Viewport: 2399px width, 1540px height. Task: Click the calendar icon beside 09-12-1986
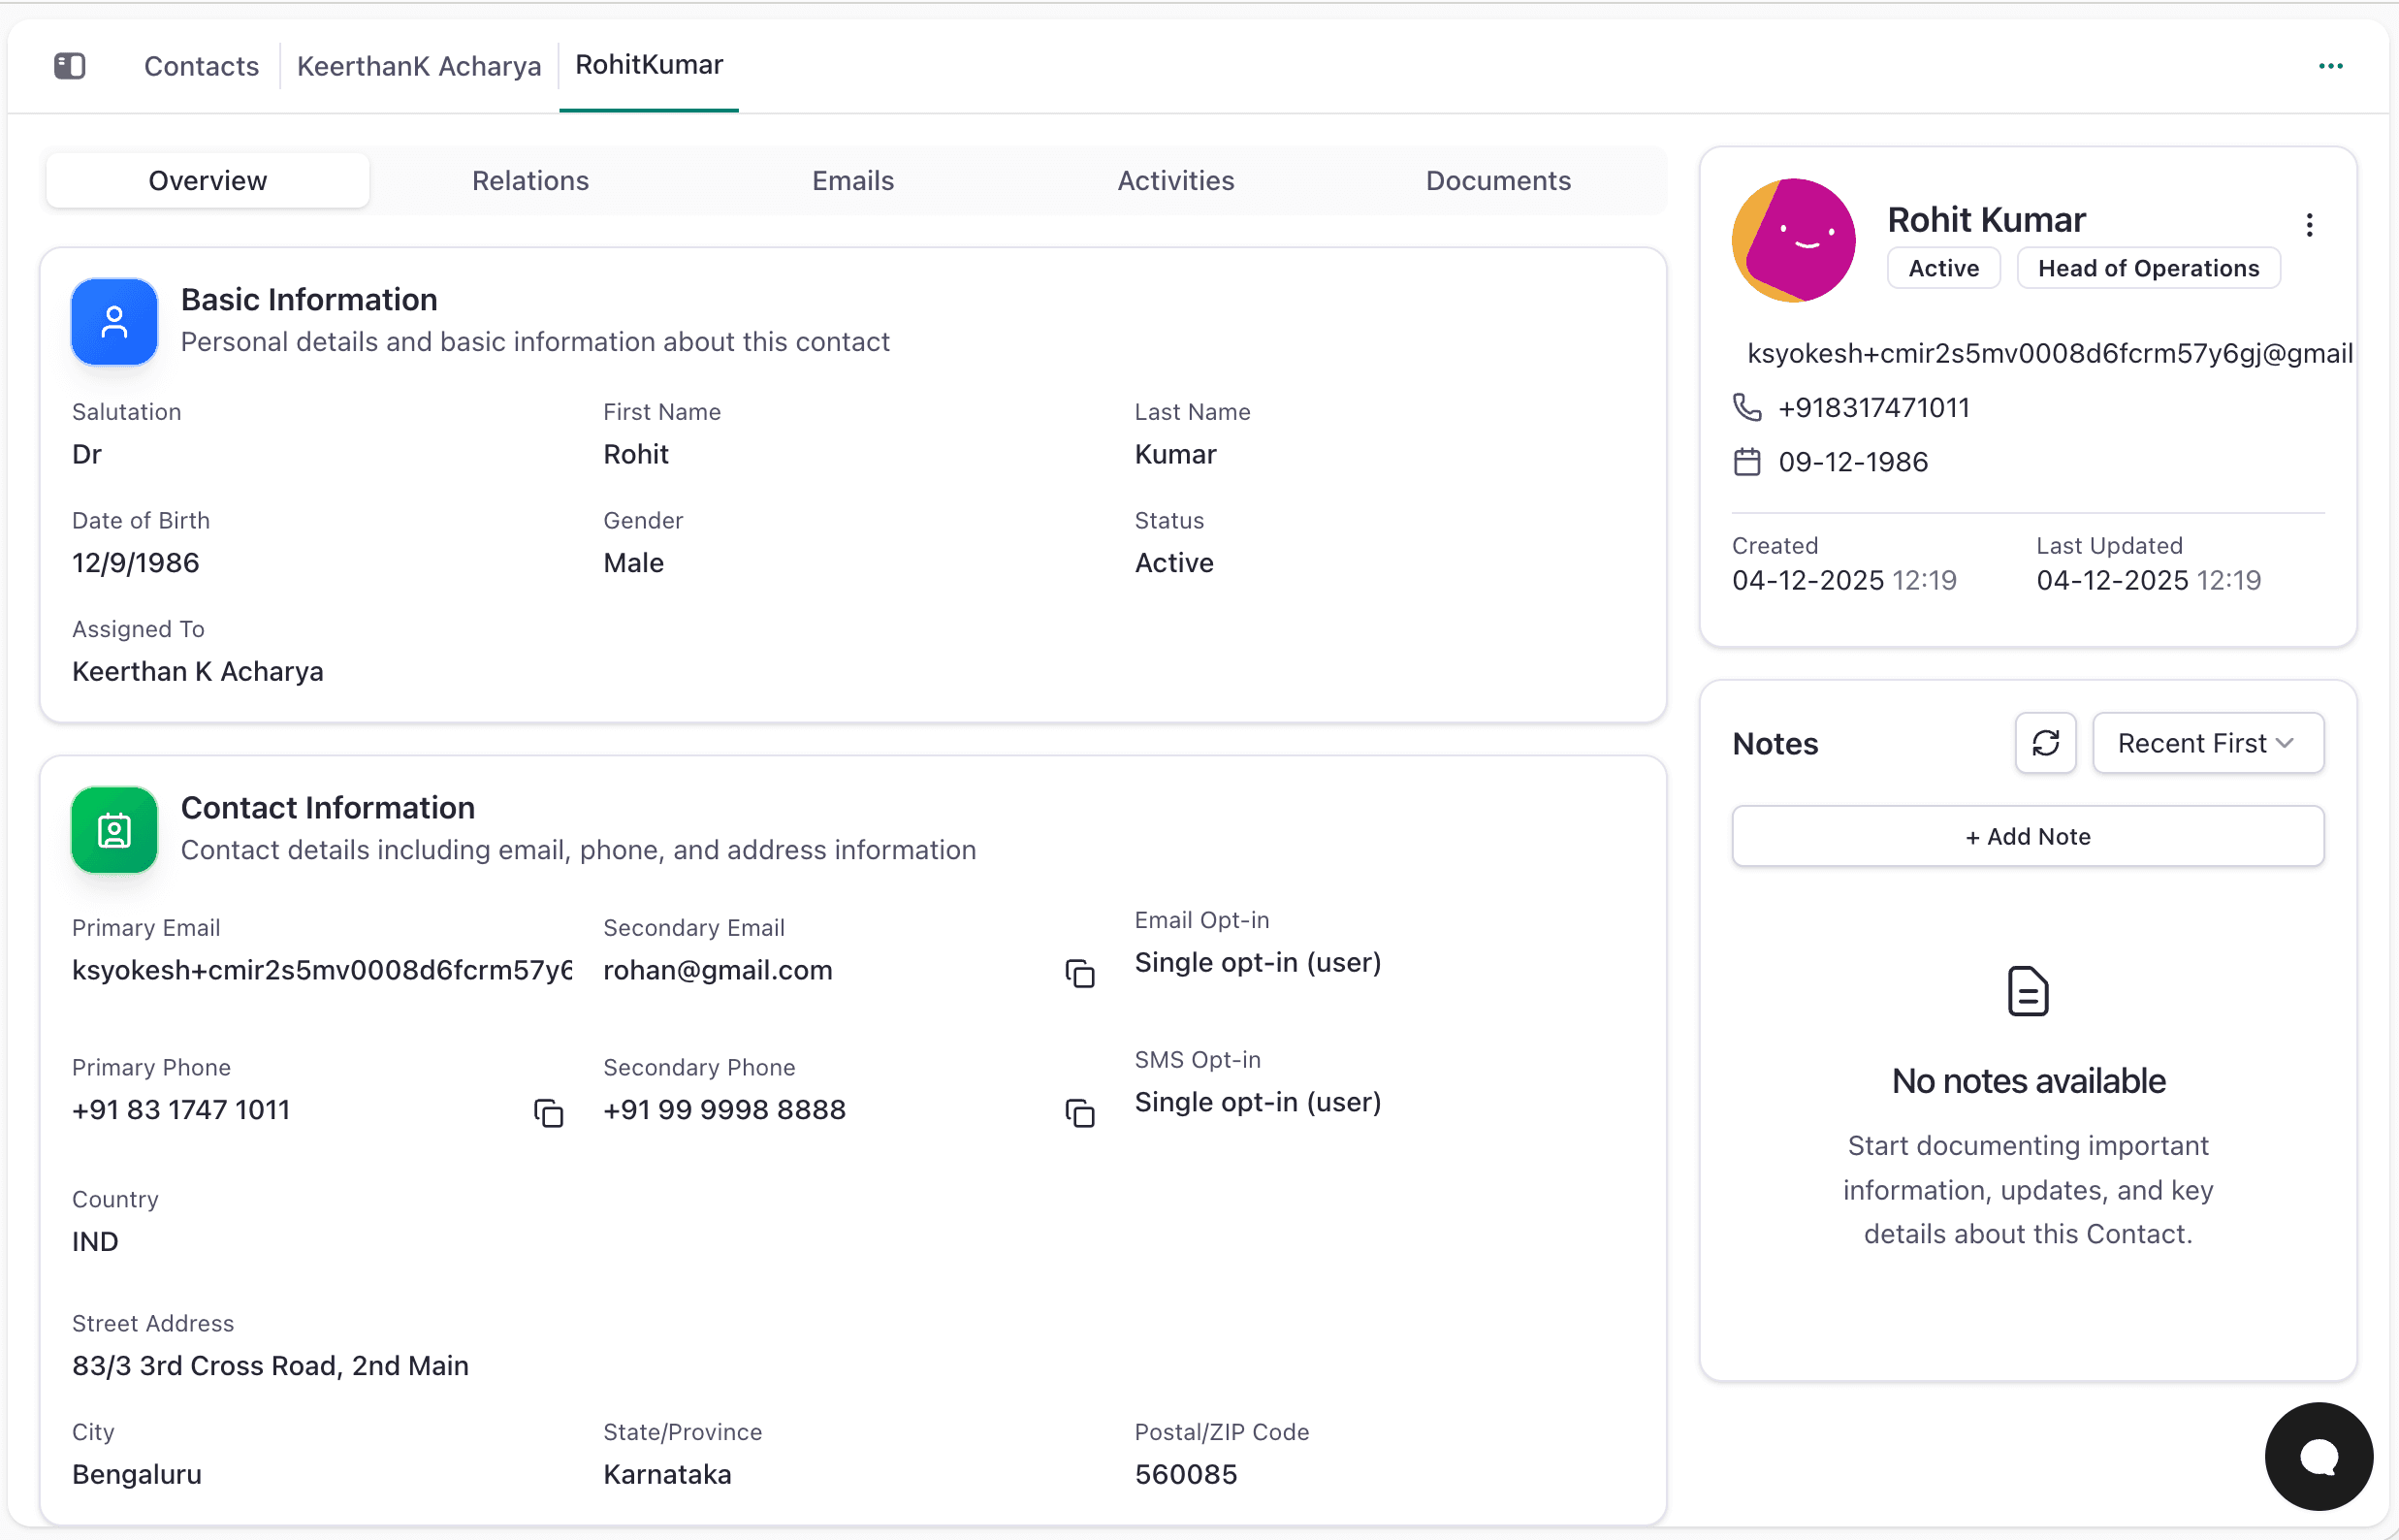pos(1747,462)
